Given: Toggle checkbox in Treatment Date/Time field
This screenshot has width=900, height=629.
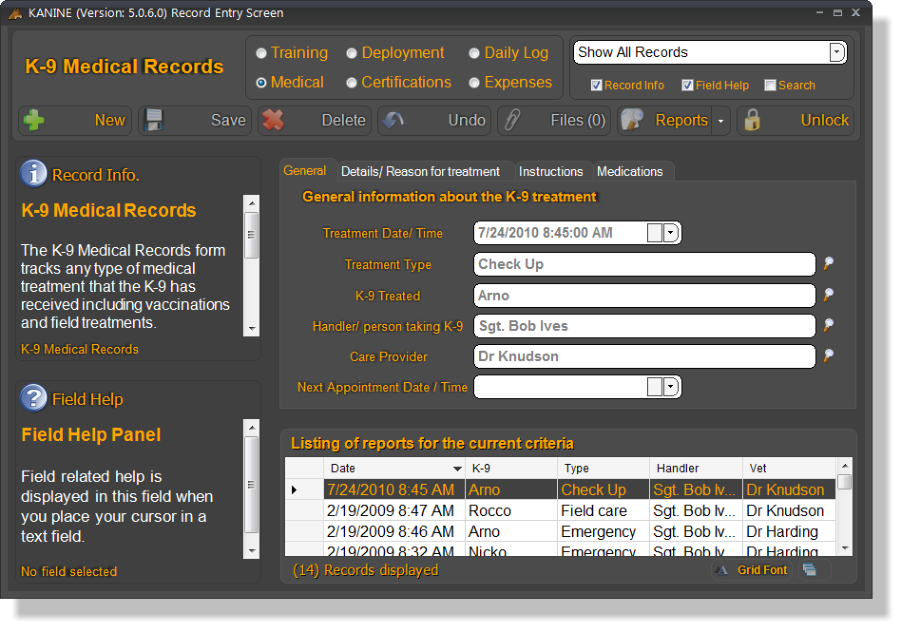Looking at the screenshot, I should [x=654, y=233].
